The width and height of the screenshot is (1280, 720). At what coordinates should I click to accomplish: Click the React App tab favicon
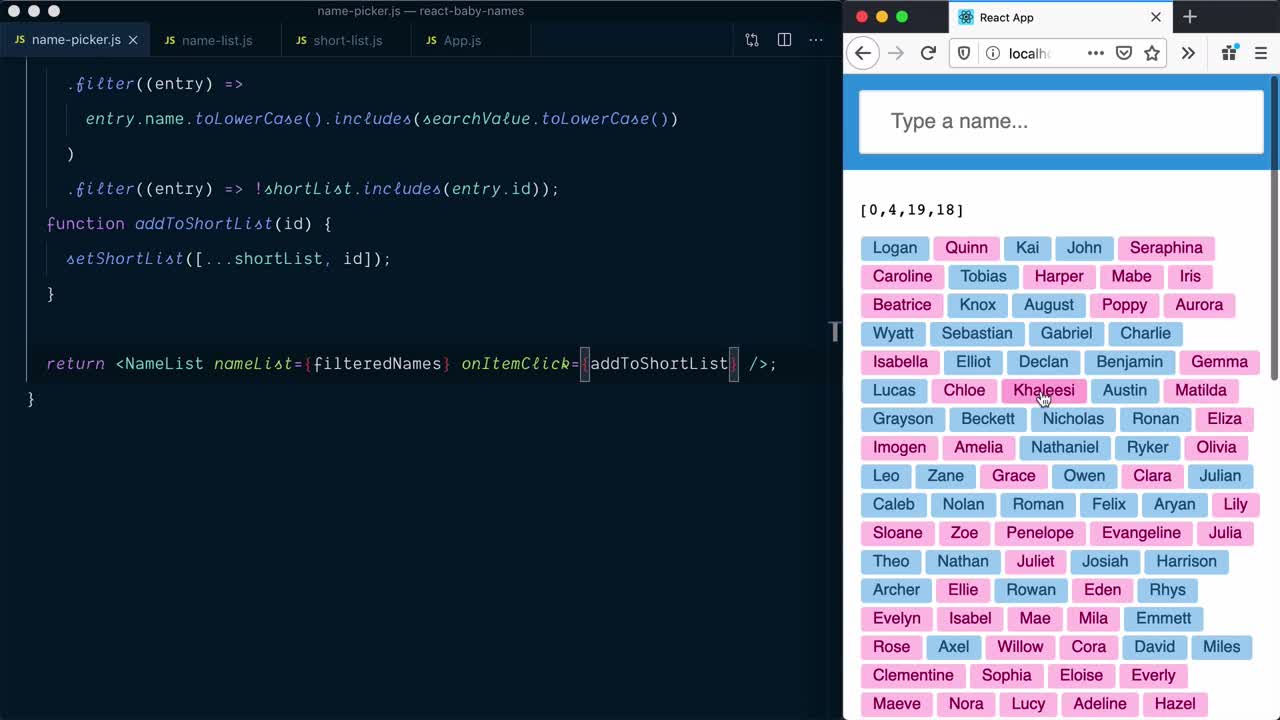click(x=966, y=17)
